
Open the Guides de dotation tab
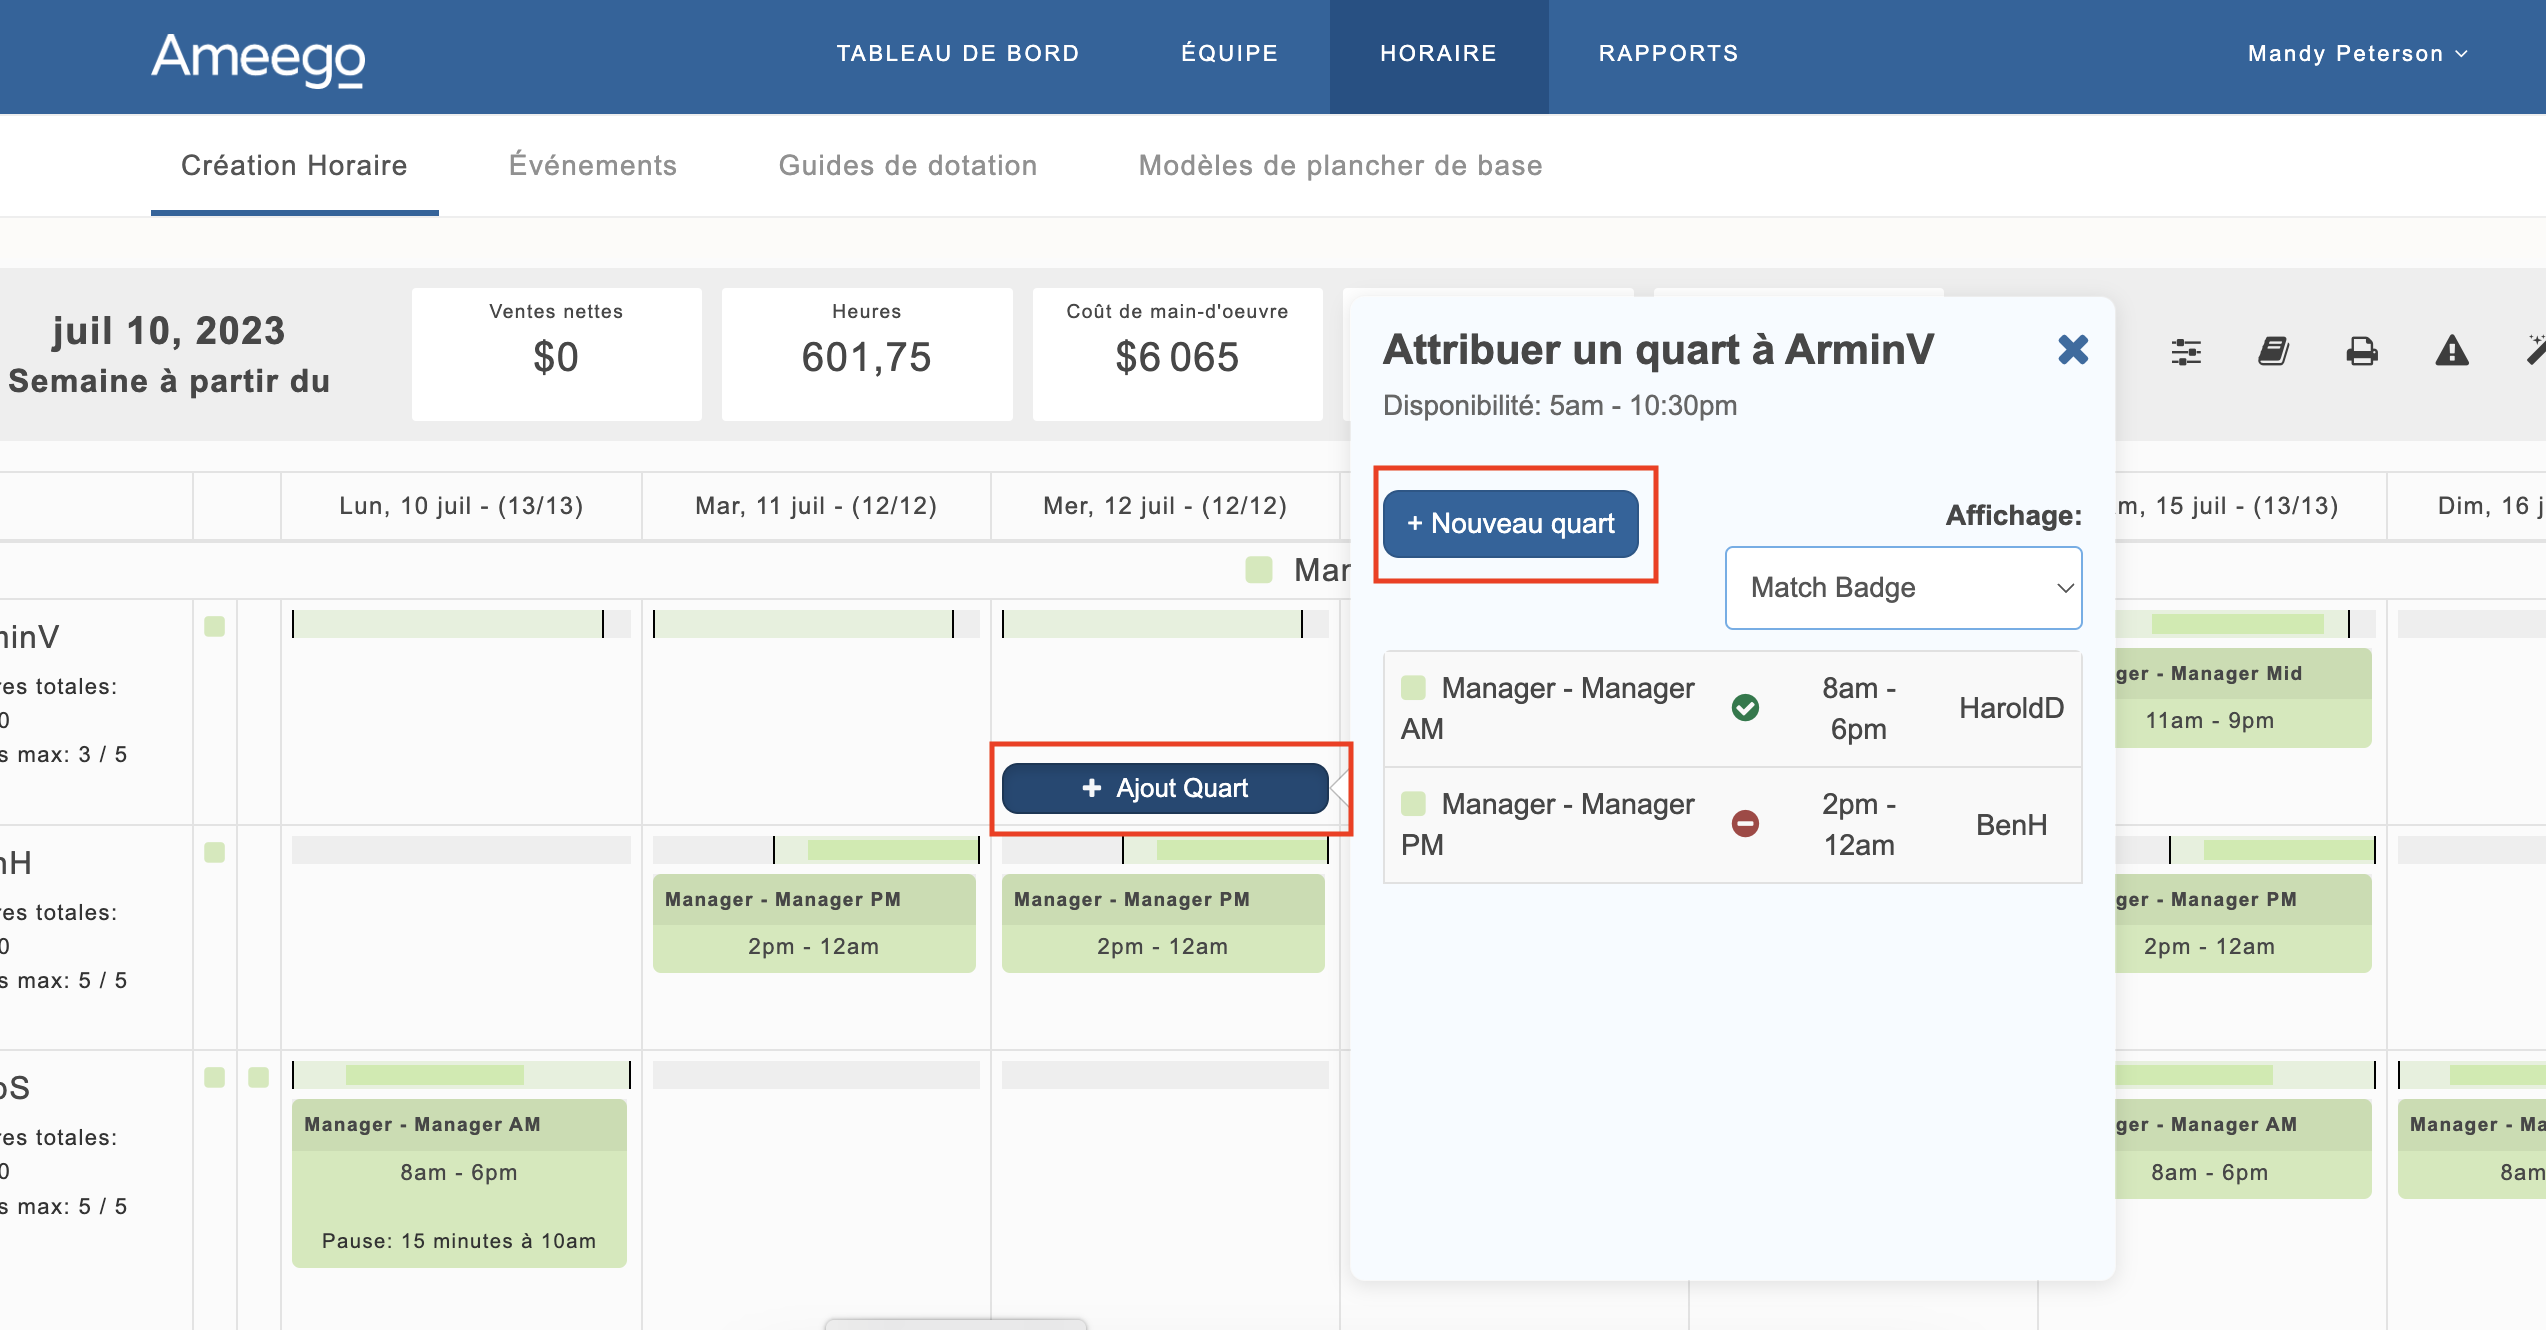coord(908,166)
